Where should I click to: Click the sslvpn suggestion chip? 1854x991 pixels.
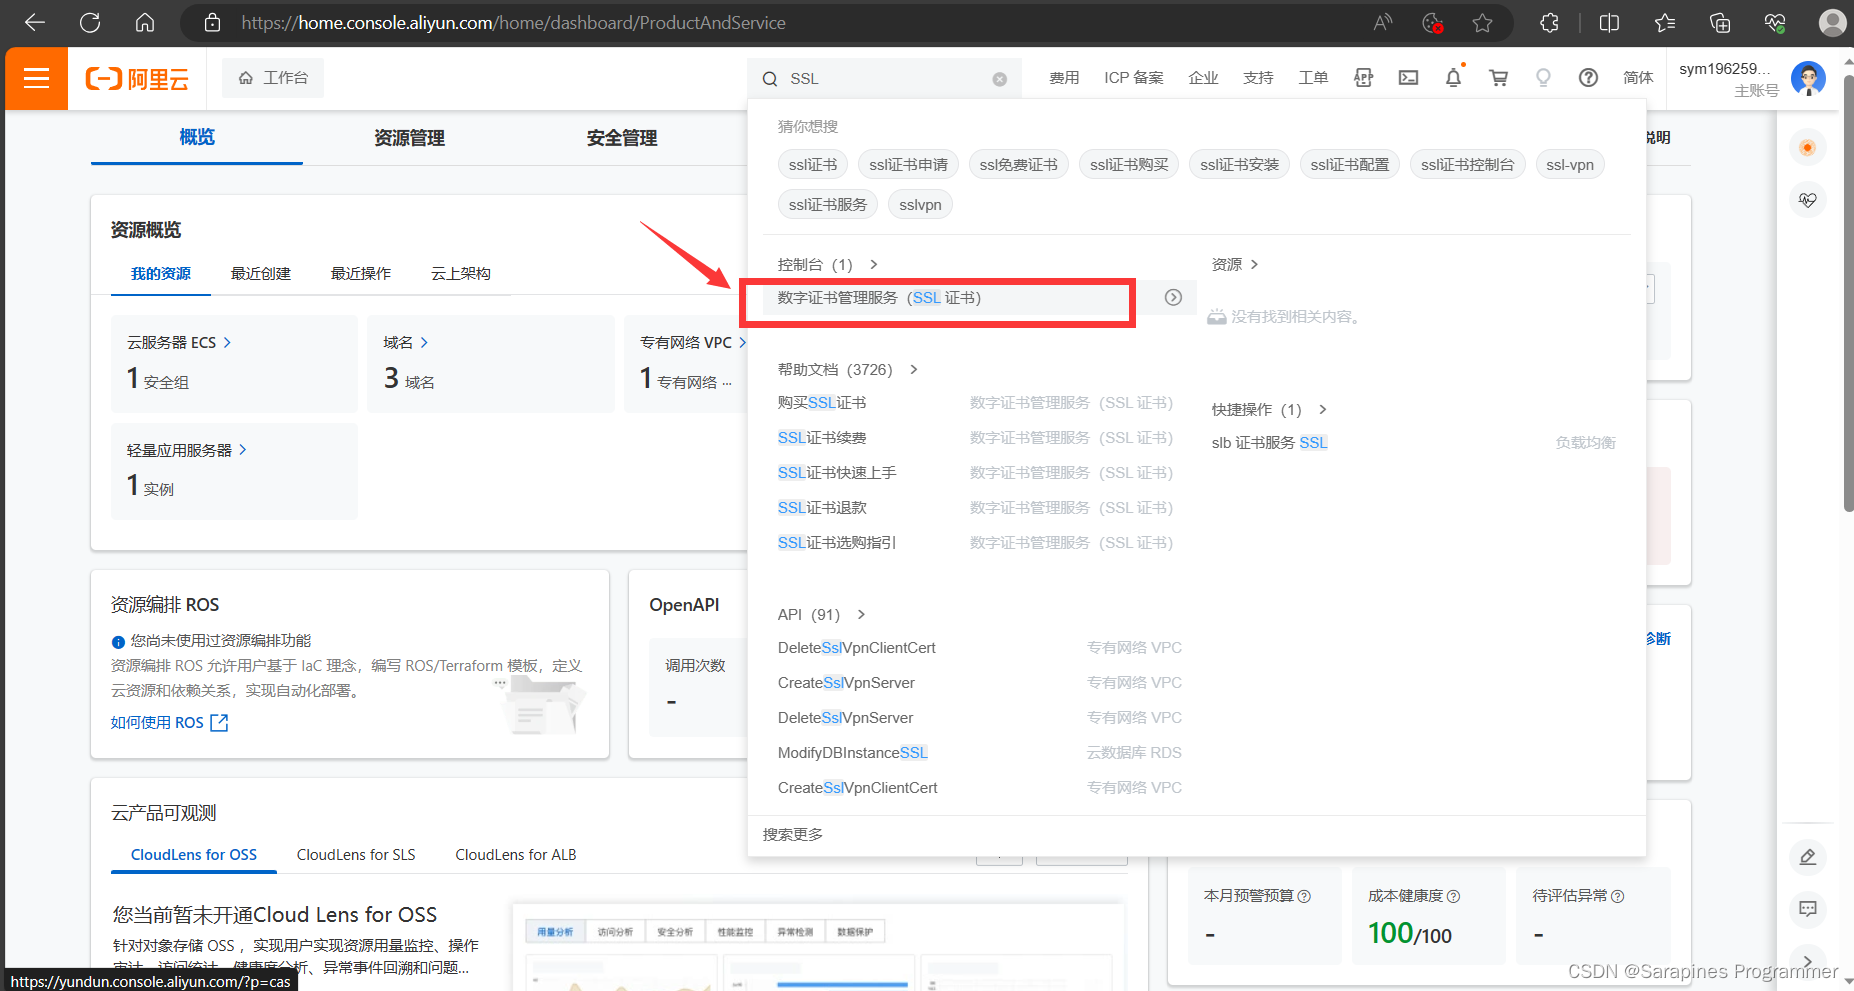point(920,205)
